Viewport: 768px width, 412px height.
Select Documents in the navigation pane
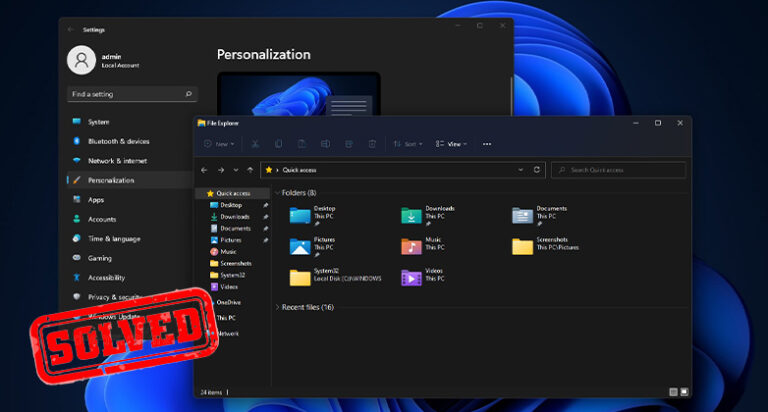[233, 229]
